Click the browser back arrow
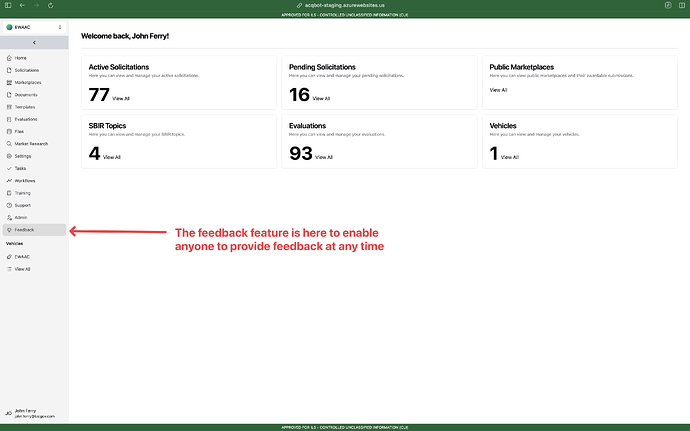The height and width of the screenshot is (431, 690). [x=22, y=5]
